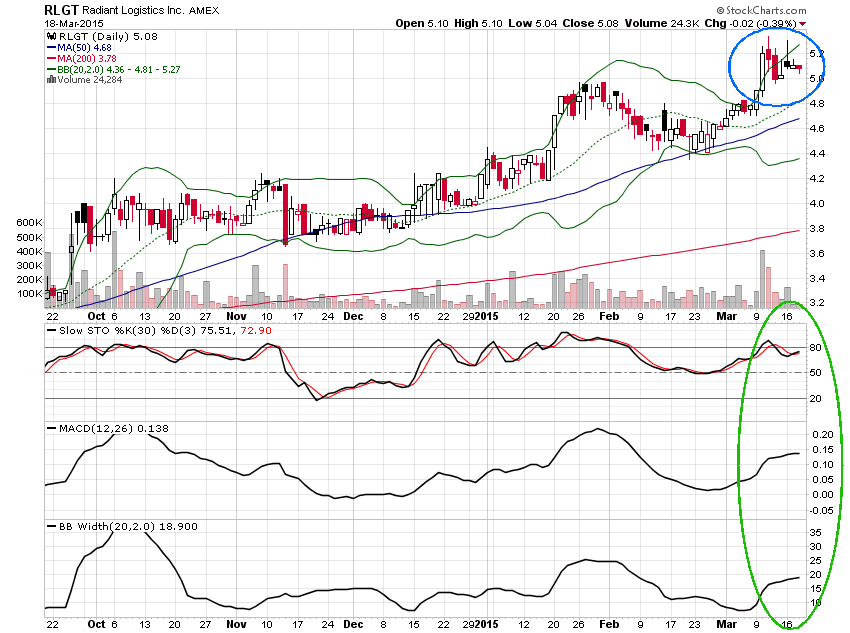Click the 3.2 price axis label

816,303
